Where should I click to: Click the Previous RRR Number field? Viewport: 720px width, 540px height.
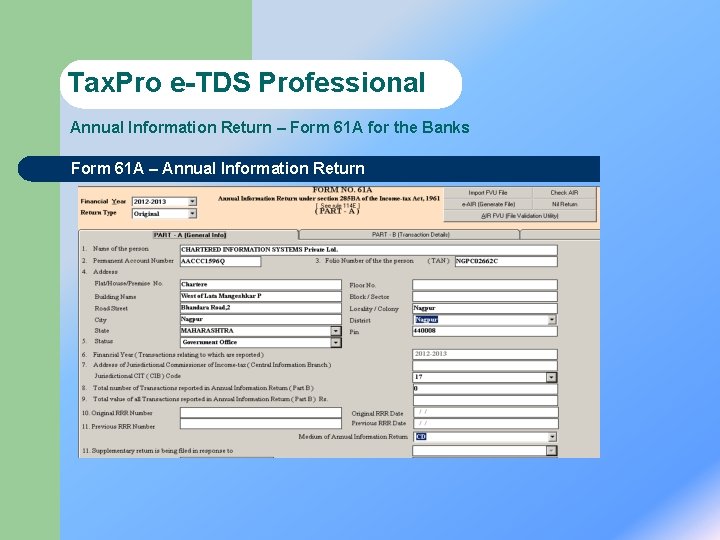tap(260, 424)
